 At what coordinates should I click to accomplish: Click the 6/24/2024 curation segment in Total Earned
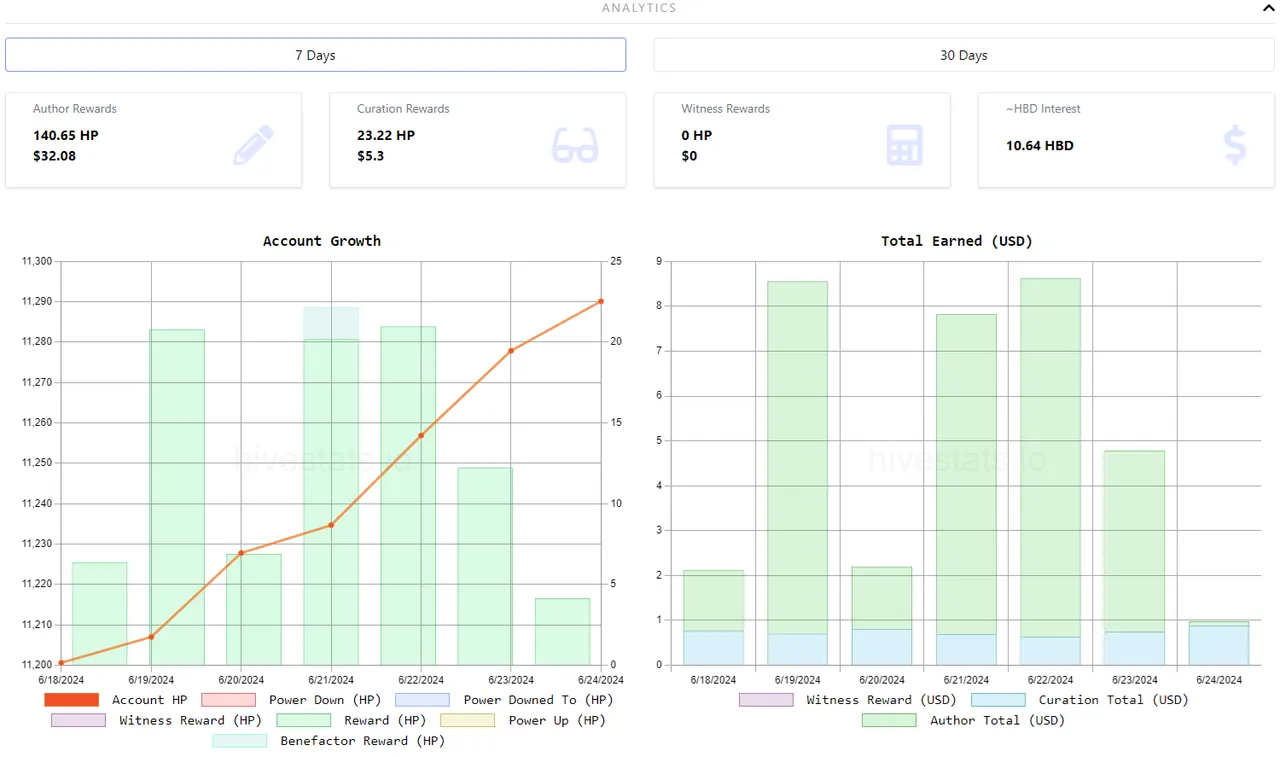[1219, 645]
